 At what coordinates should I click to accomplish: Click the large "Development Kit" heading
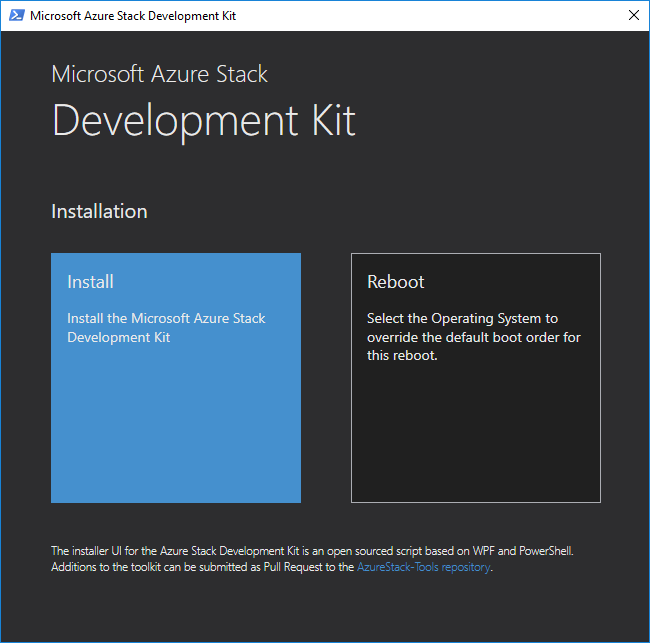[x=204, y=119]
